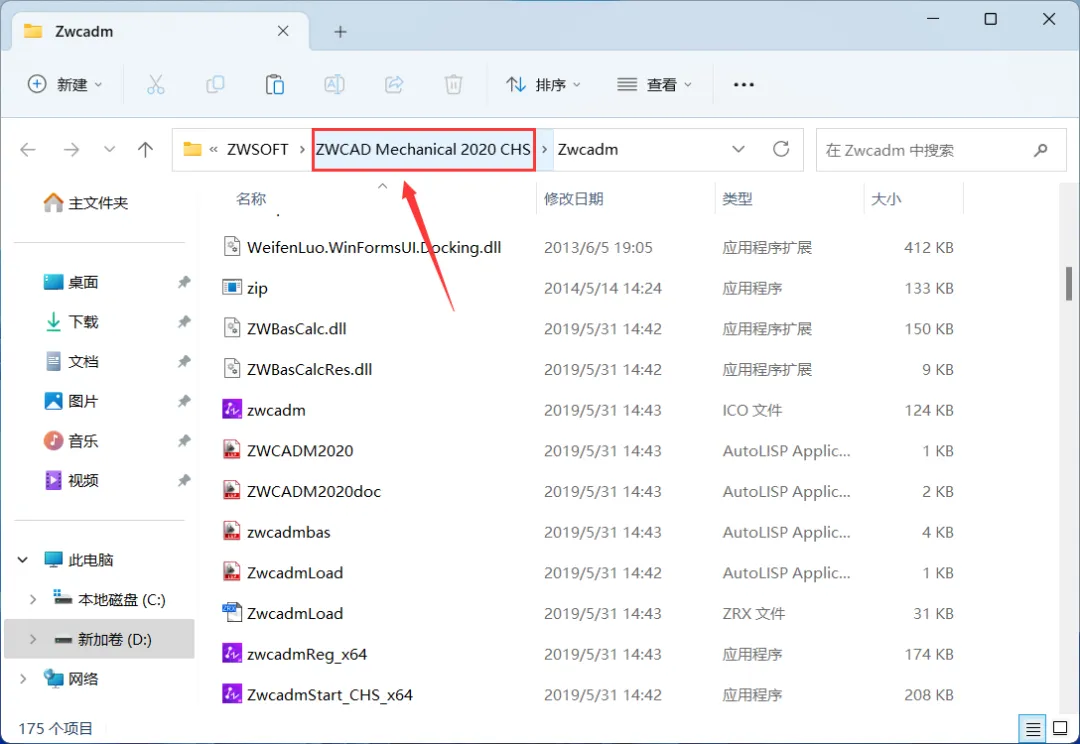Sort by 名称 column header

click(x=251, y=199)
